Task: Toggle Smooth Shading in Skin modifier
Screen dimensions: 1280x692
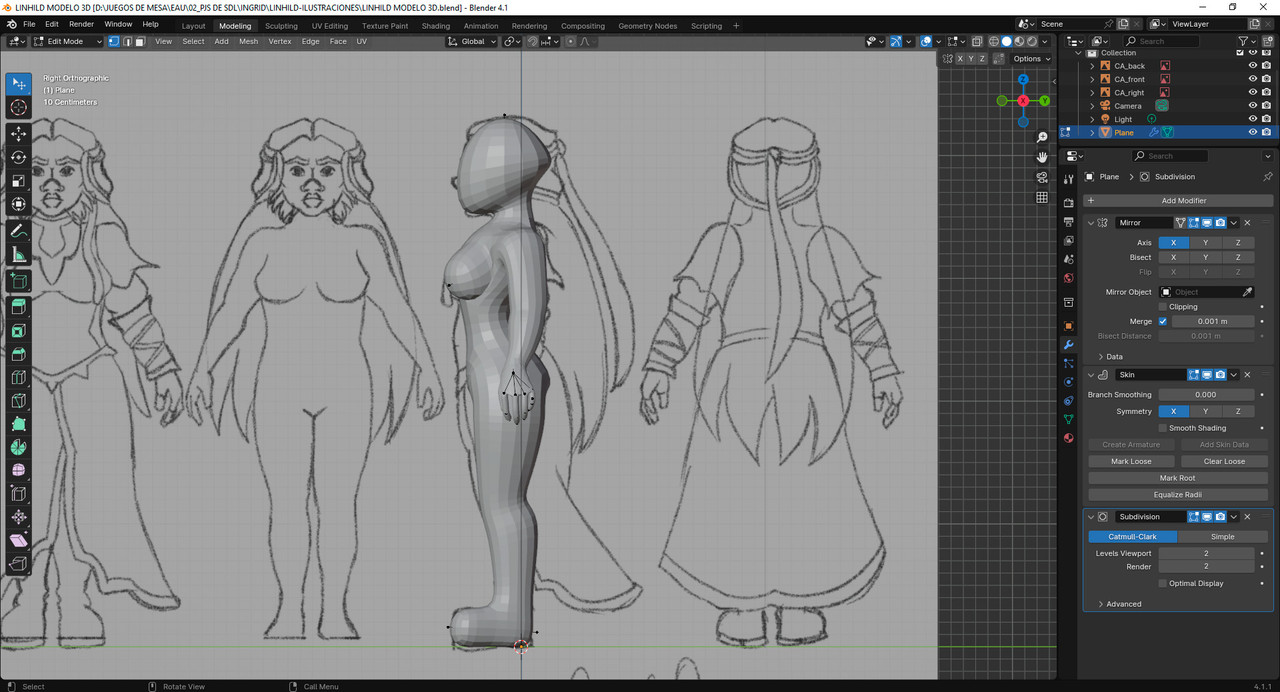Action: [x=1163, y=428]
